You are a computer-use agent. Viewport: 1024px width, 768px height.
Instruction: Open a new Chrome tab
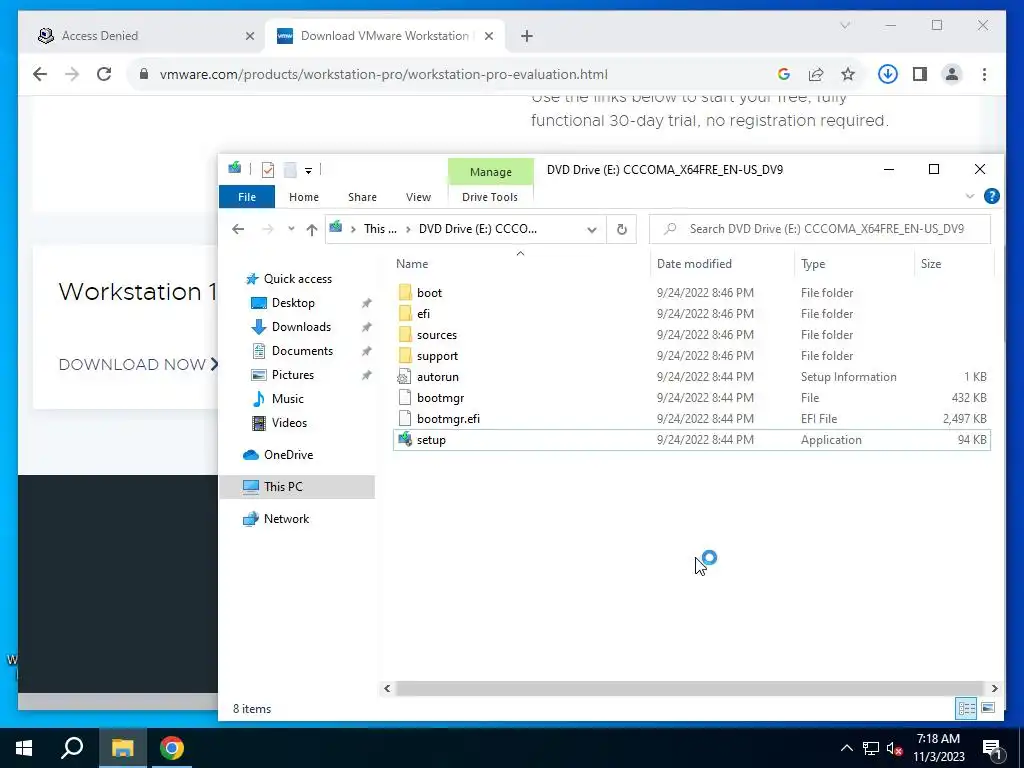click(x=526, y=36)
